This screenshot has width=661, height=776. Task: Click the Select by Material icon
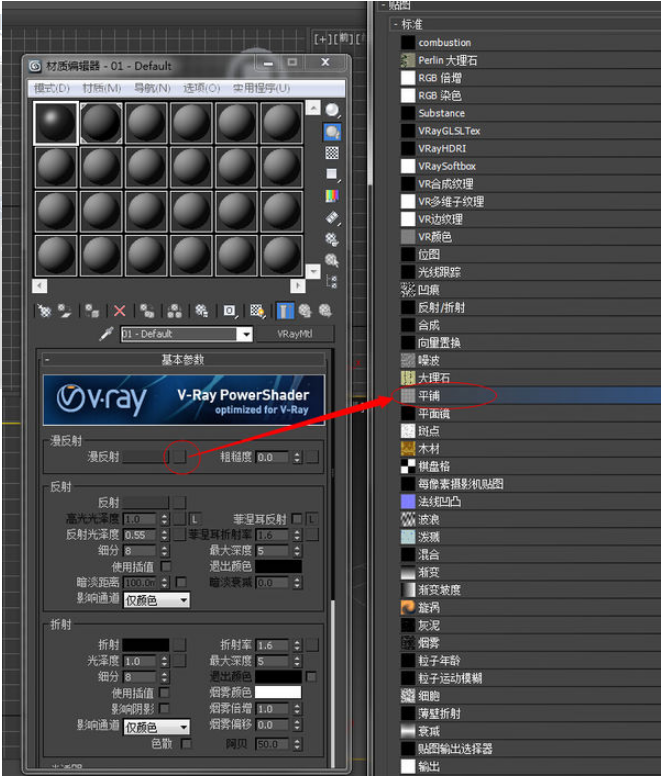(332, 260)
